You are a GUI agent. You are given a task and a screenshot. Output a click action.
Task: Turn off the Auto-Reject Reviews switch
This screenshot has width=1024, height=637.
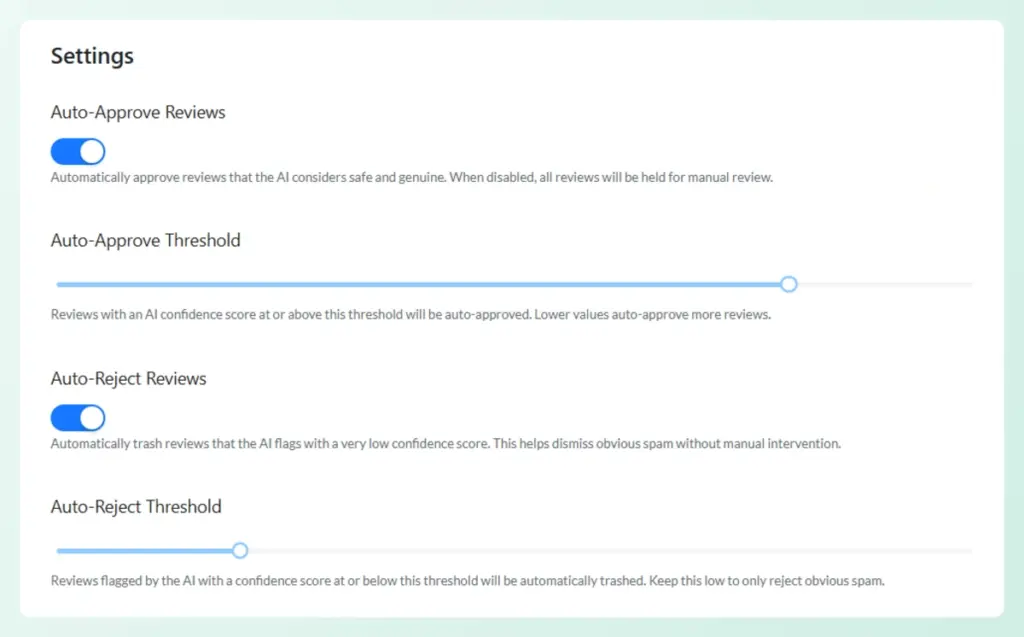pos(77,418)
